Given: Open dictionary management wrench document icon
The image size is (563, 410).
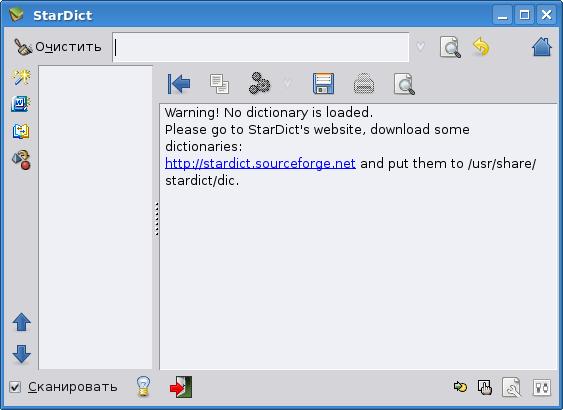Looking at the screenshot, I should (511, 387).
